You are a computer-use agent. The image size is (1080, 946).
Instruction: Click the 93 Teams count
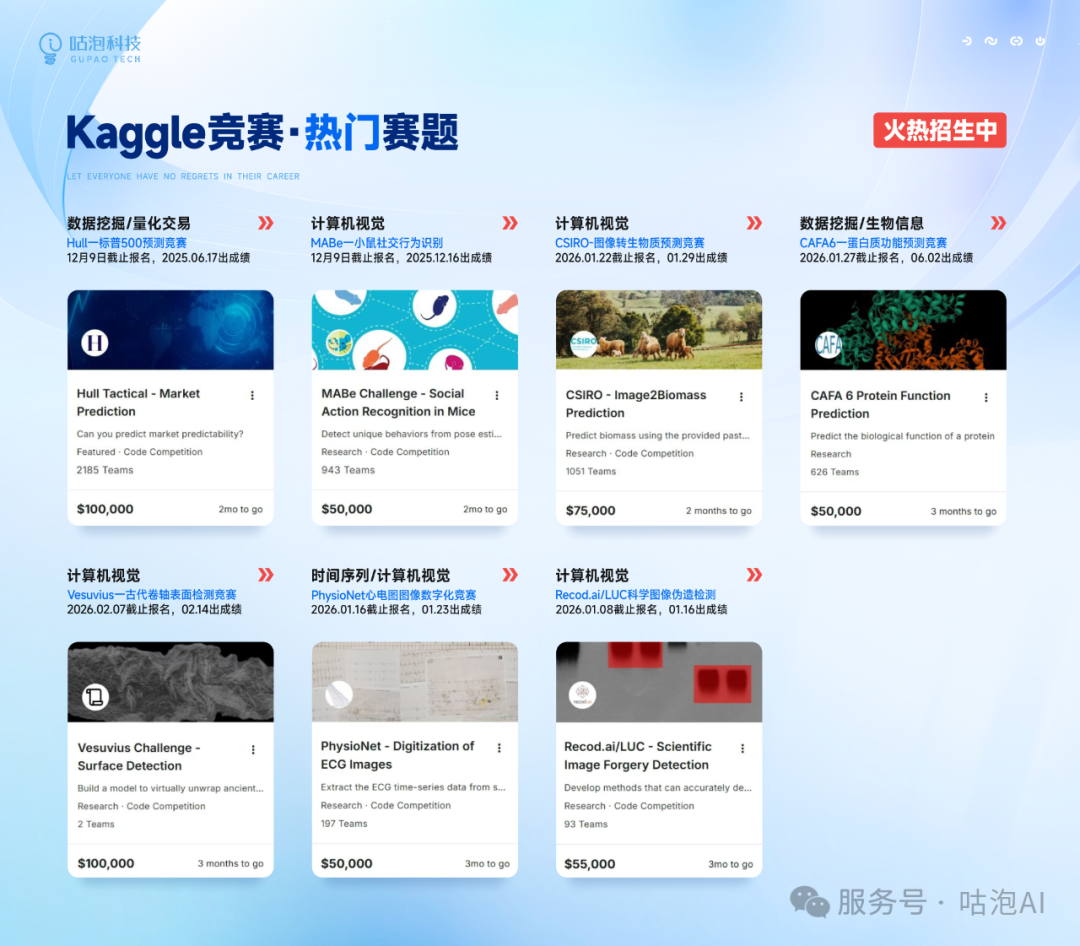tap(585, 824)
